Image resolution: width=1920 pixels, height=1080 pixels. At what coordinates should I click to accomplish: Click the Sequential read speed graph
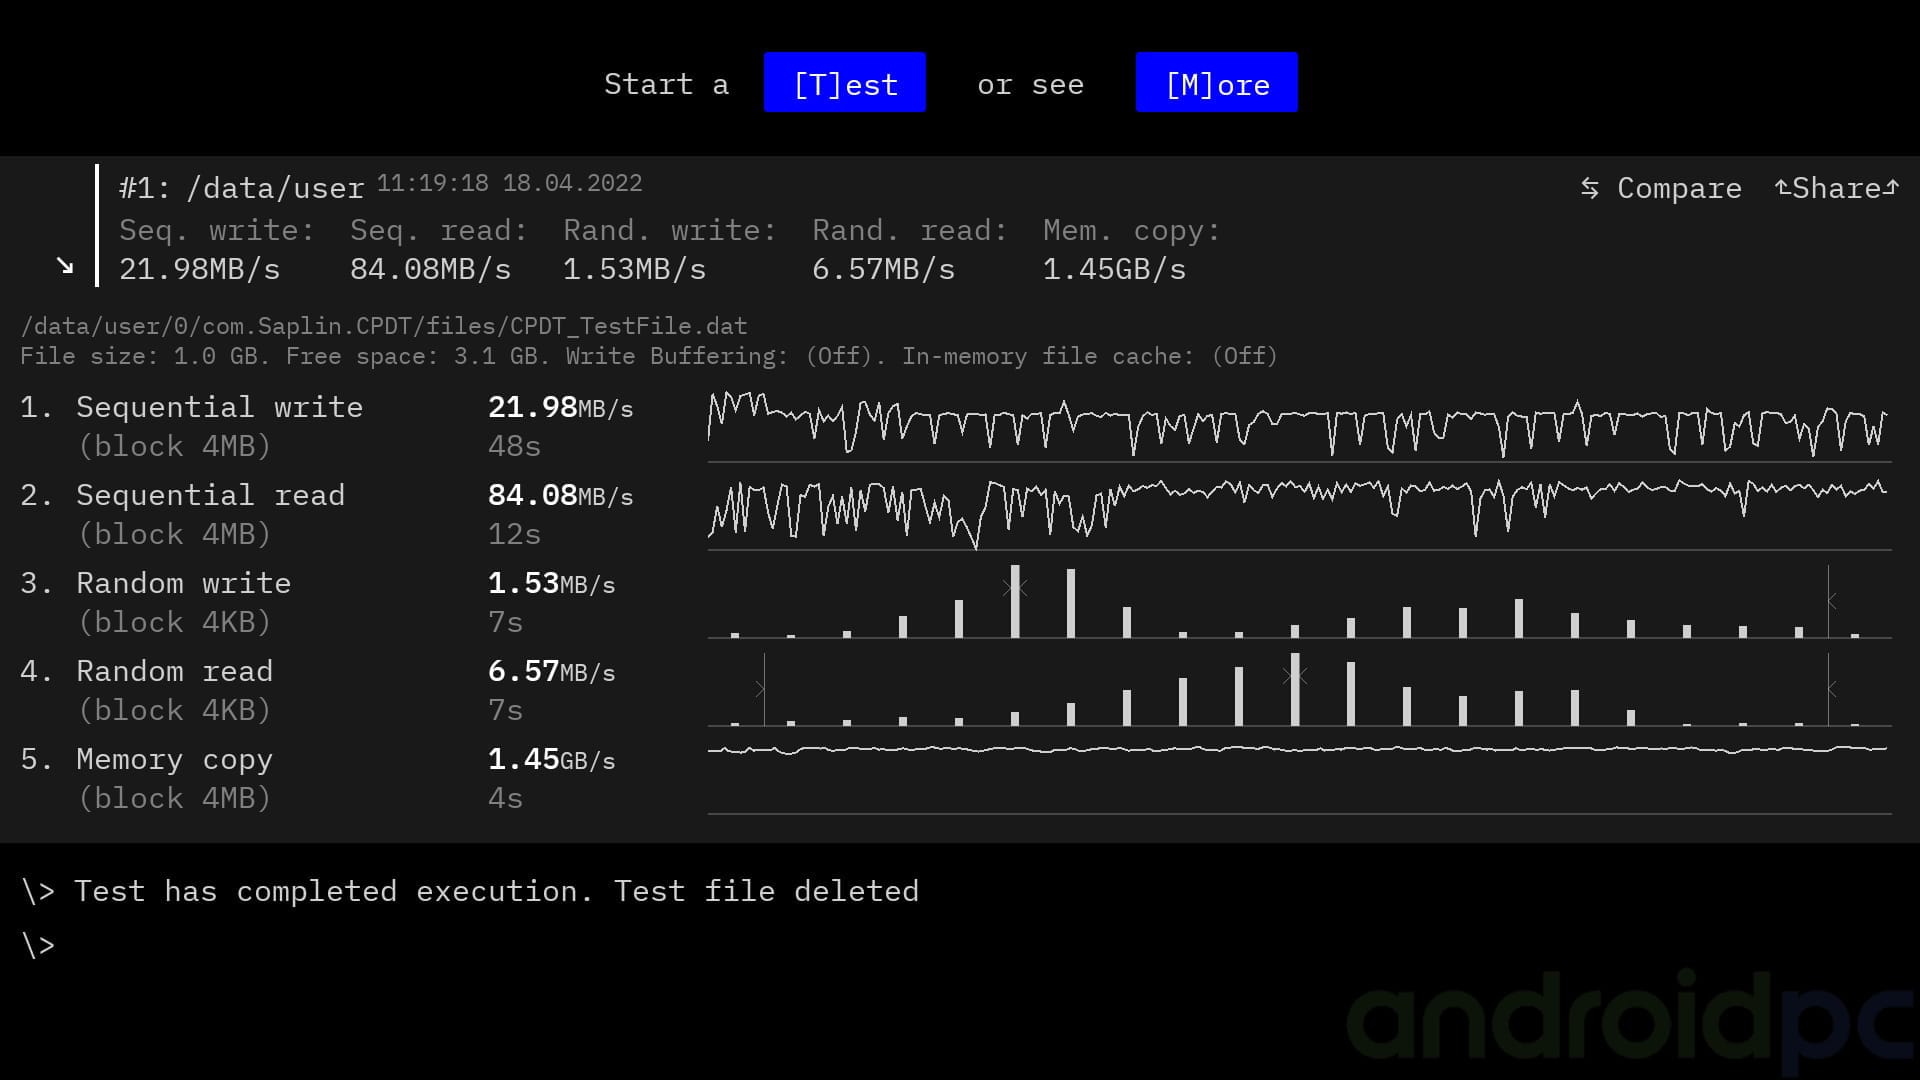click(x=1299, y=513)
